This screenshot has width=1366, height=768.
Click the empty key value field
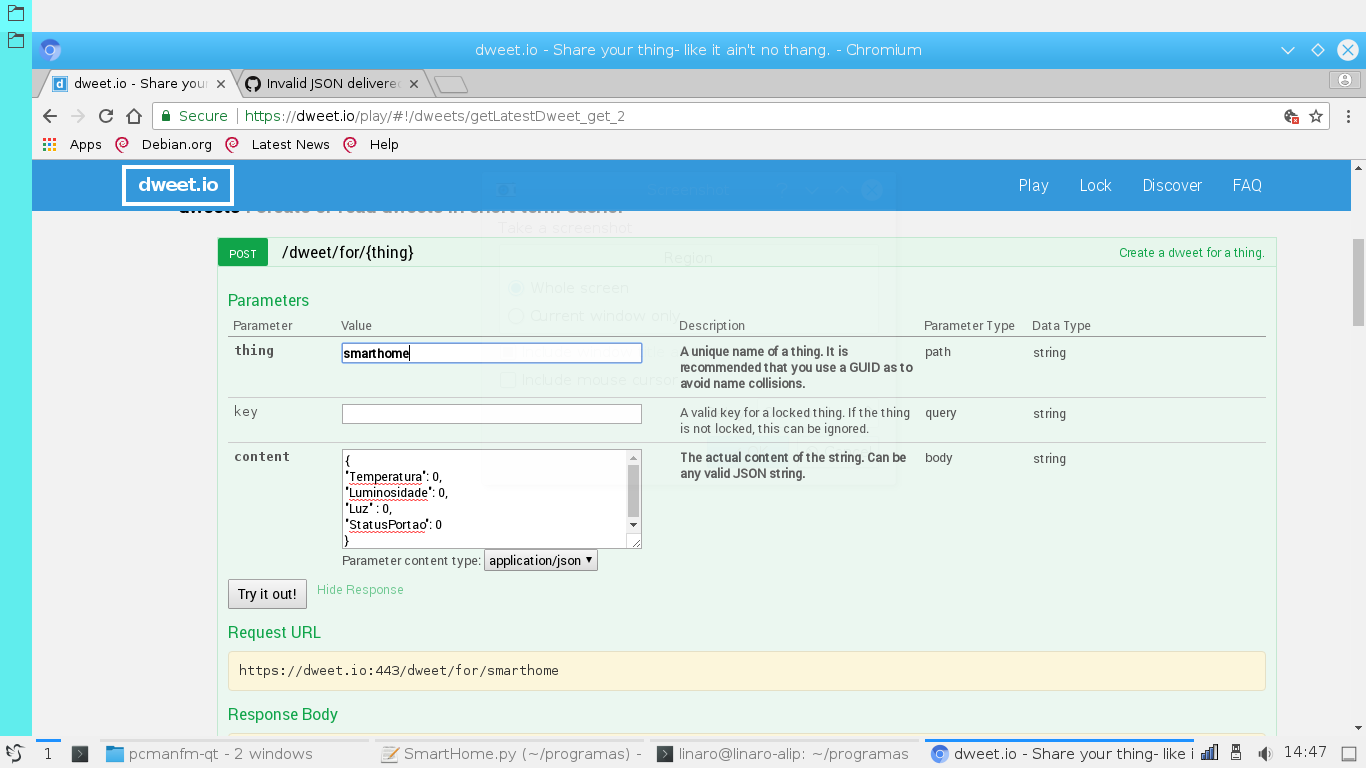click(492, 414)
